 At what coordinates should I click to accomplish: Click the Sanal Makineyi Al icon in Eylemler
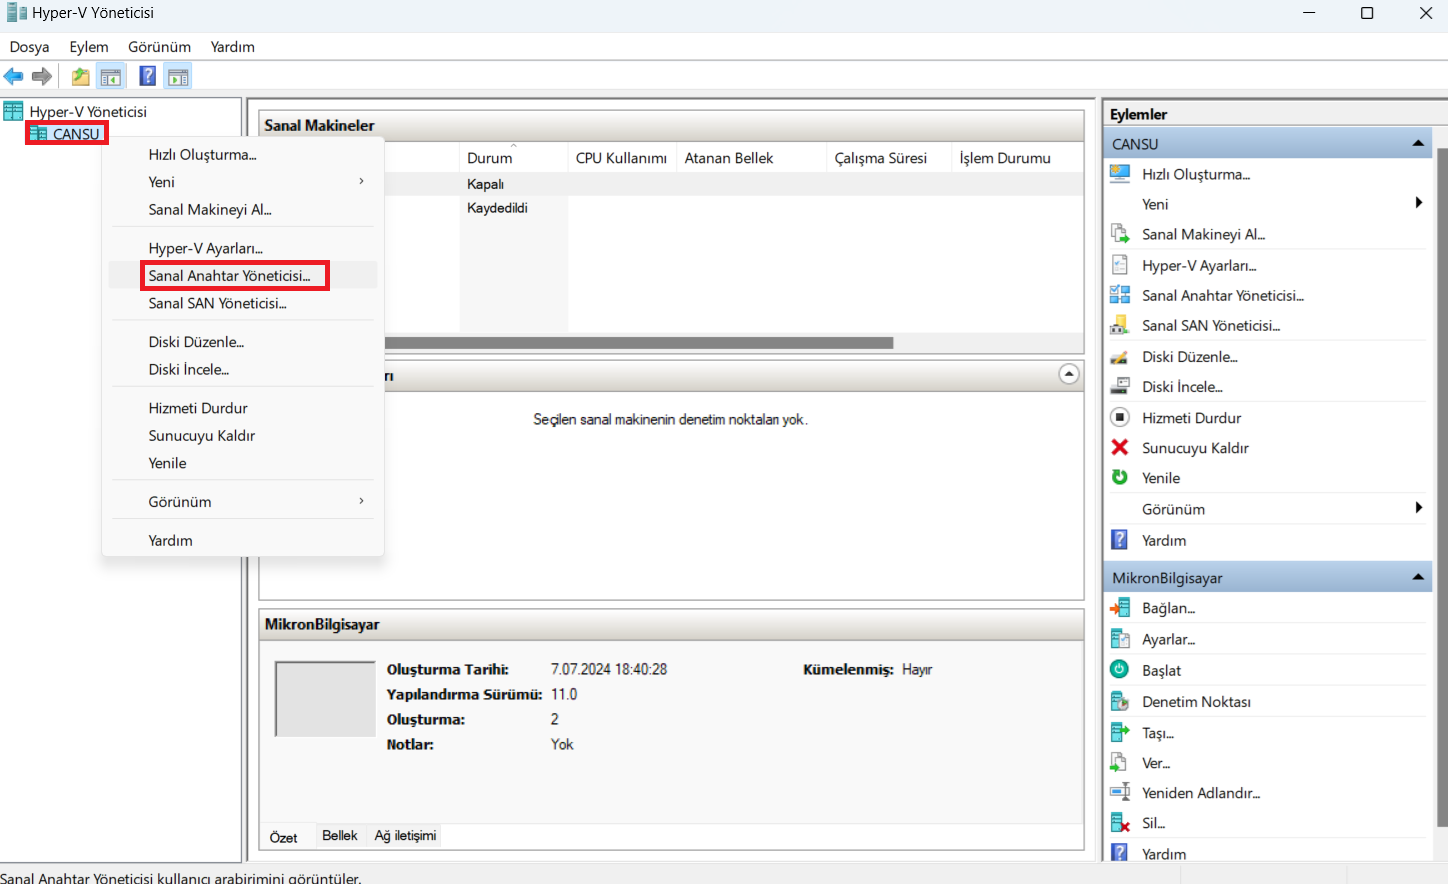point(1120,234)
